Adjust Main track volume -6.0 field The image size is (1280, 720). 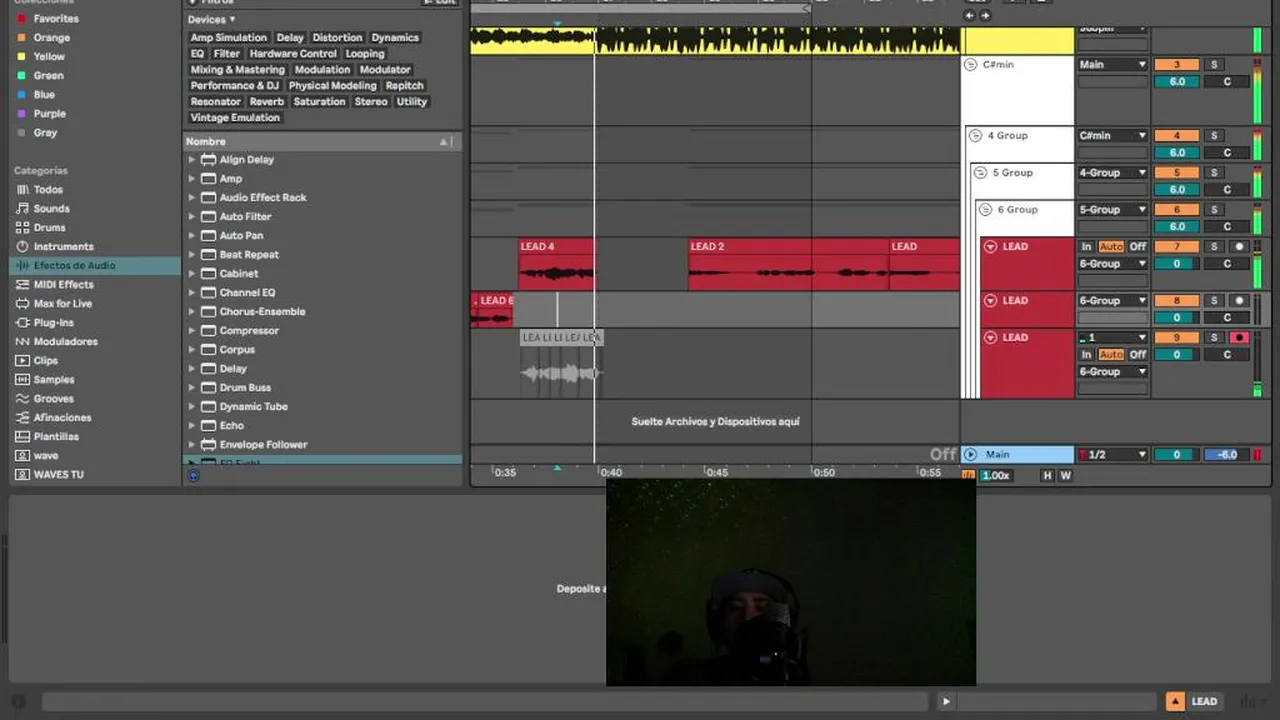click(1227, 455)
